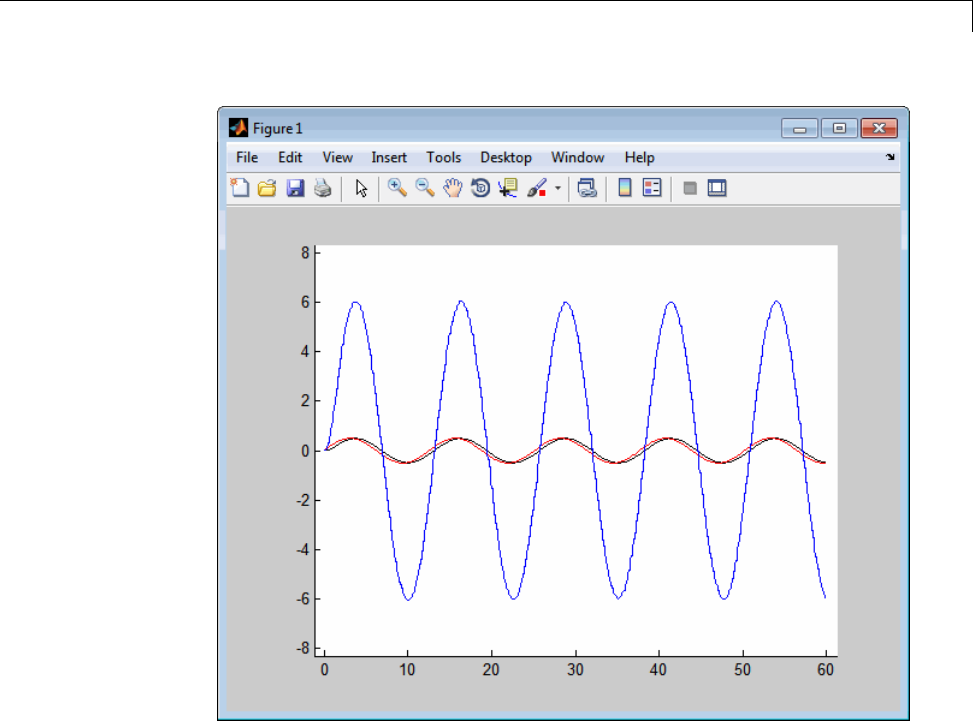
Task: Click the y-axis label 8
Action: coord(305,253)
